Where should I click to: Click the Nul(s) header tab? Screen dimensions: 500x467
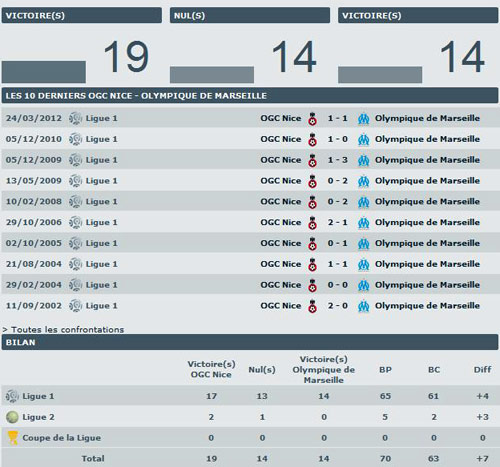click(250, 15)
